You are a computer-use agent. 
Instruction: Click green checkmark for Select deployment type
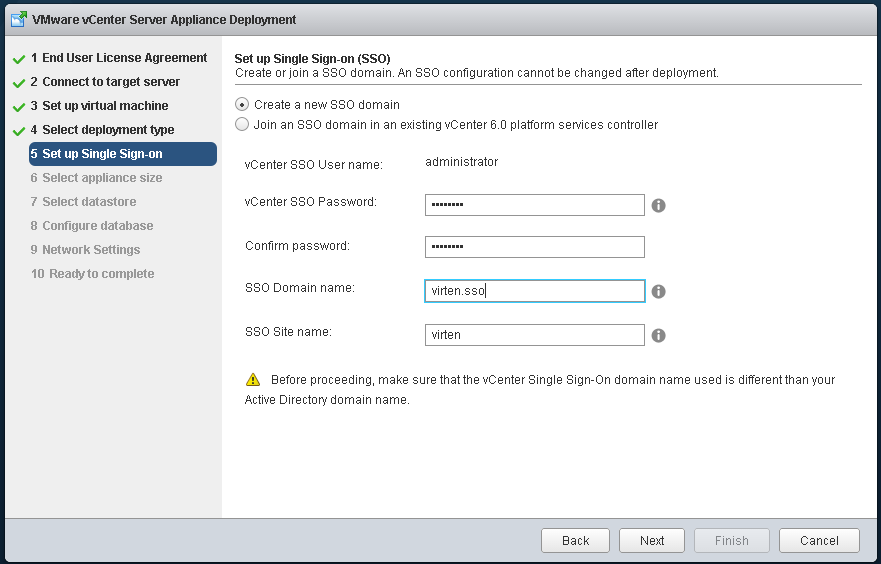19,131
